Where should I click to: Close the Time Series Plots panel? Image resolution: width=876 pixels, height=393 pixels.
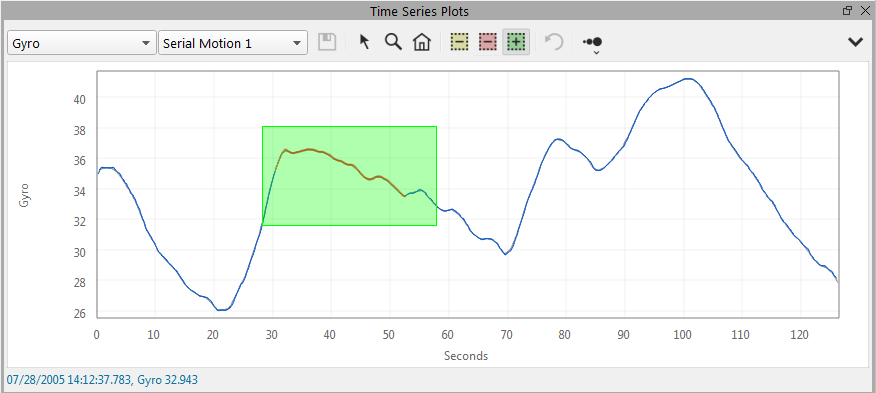click(864, 10)
